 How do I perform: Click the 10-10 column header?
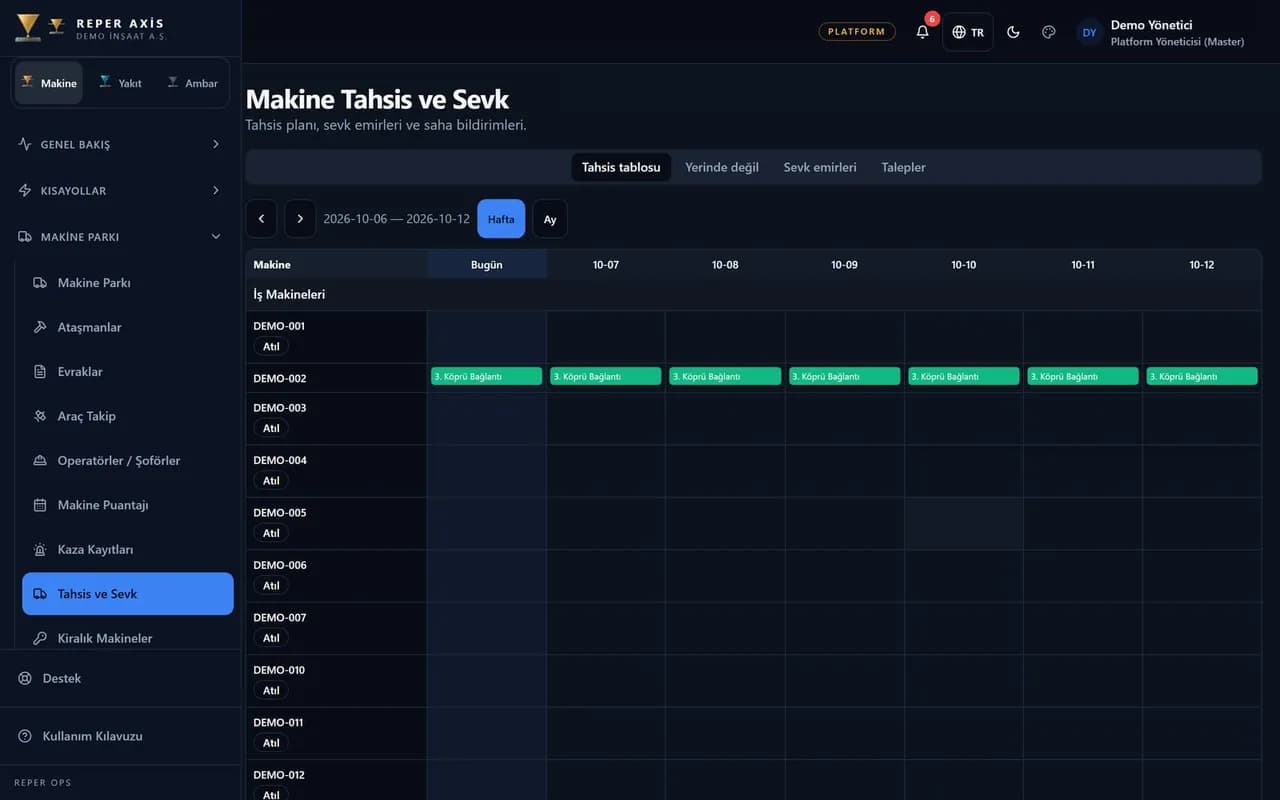[x=964, y=265]
